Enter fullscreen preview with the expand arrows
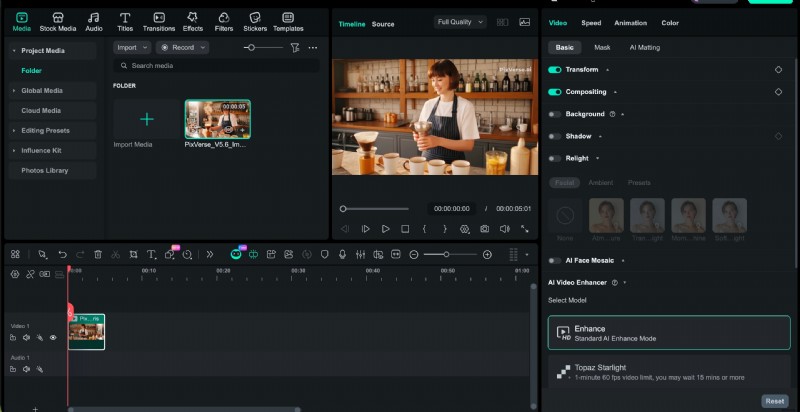The height and width of the screenshot is (412, 800). [524, 229]
